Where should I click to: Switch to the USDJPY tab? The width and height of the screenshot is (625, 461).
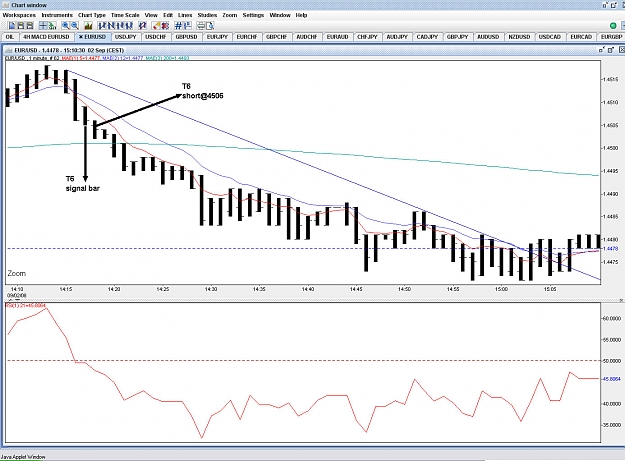pos(126,37)
